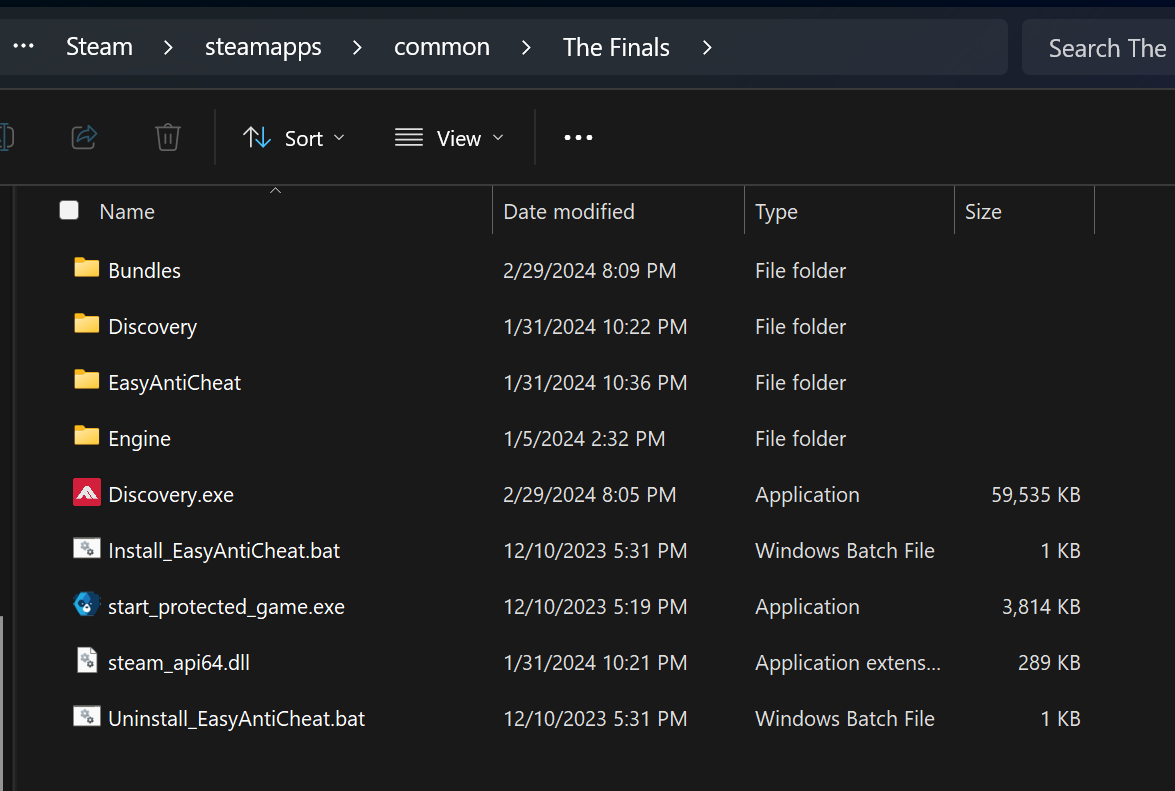Click the Engine folder name
This screenshot has height=791, width=1175.
(x=139, y=439)
